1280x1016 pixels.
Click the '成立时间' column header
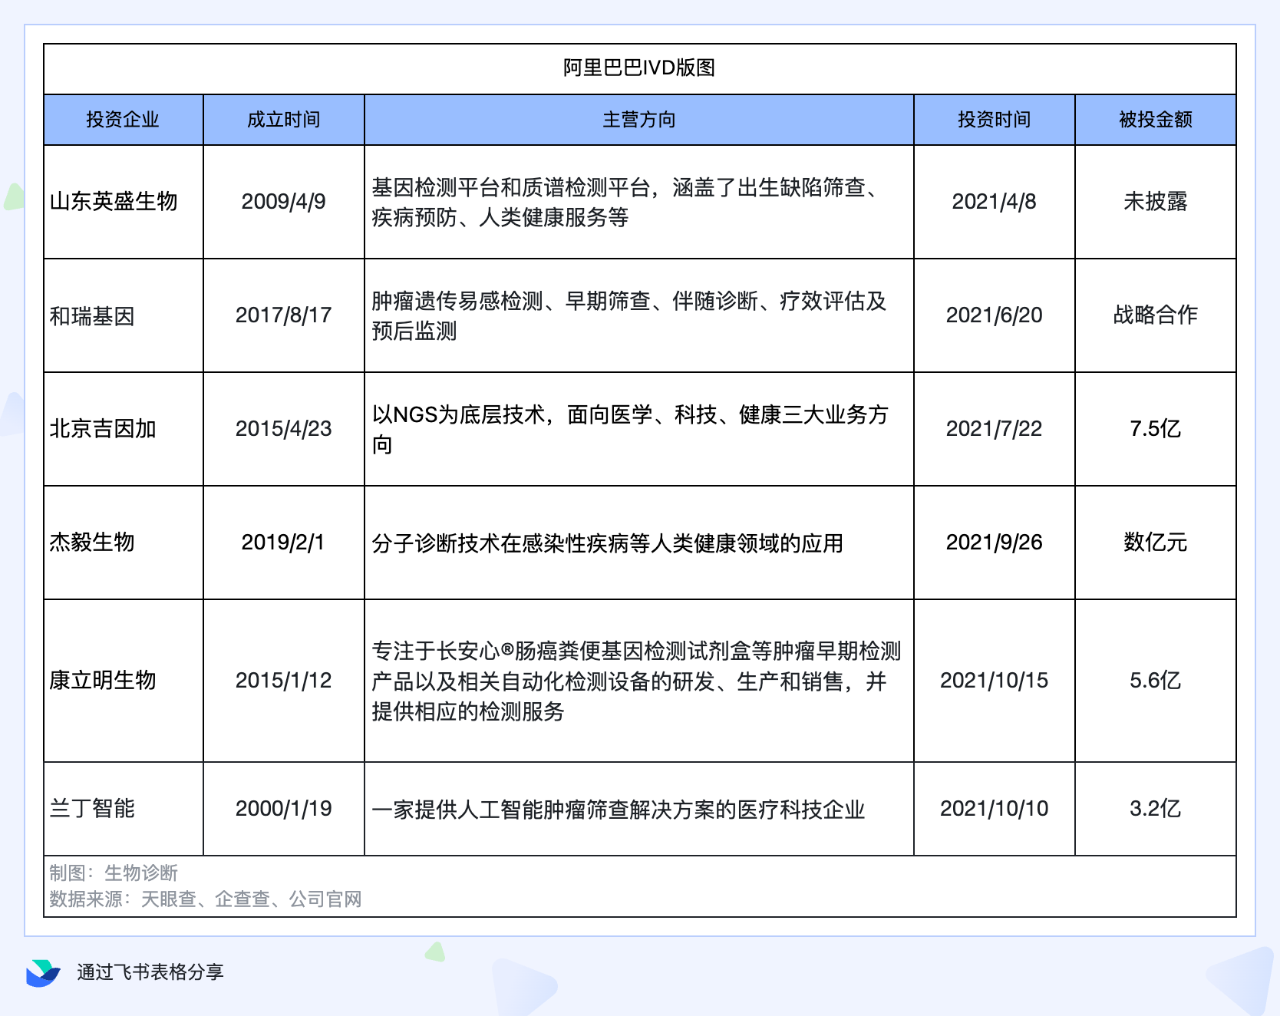[283, 120]
